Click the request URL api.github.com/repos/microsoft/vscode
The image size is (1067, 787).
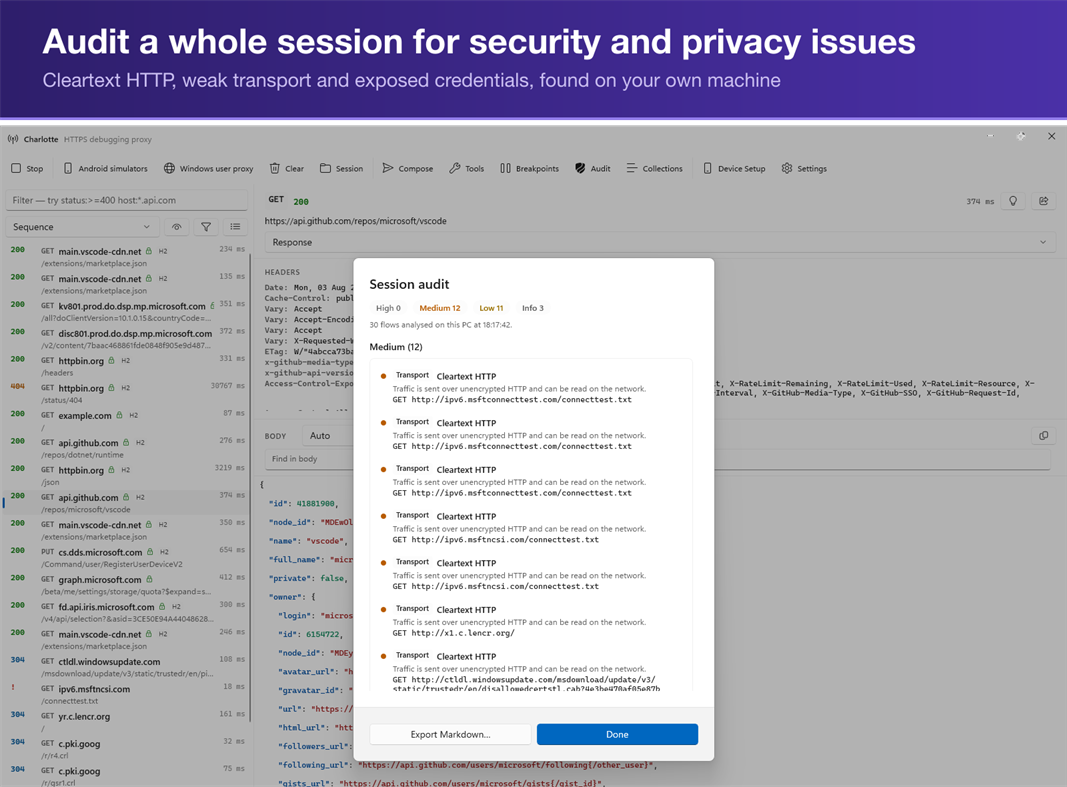coord(355,221)
